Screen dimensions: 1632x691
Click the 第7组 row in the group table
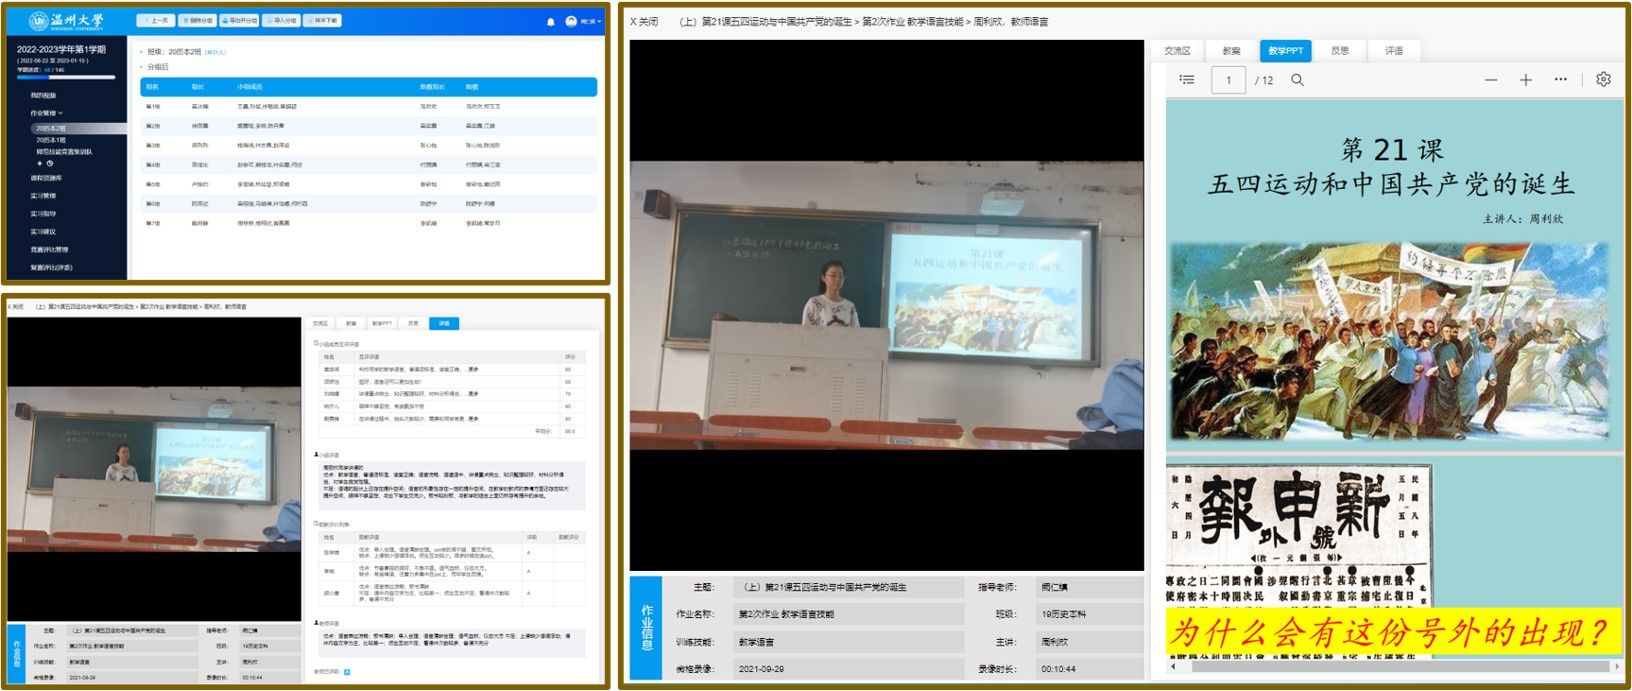pyautogui.click(x=368, y=223)
